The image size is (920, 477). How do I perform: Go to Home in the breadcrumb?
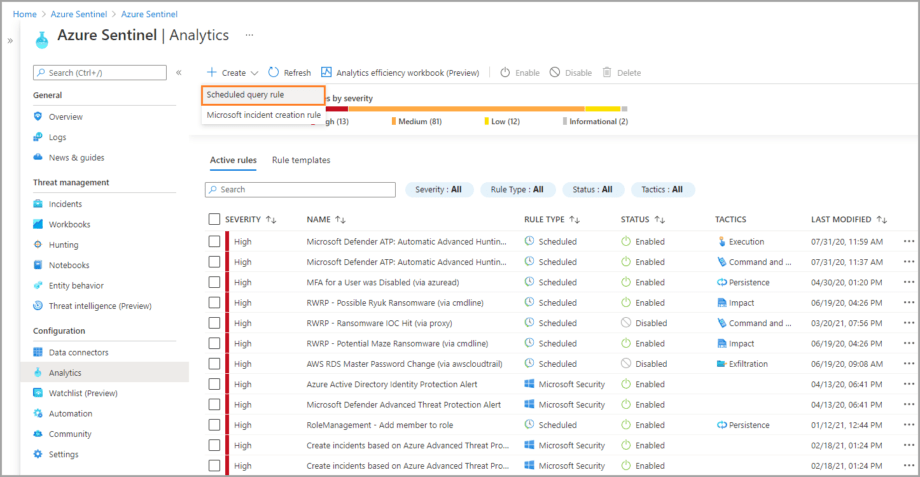tap(25, 14)
